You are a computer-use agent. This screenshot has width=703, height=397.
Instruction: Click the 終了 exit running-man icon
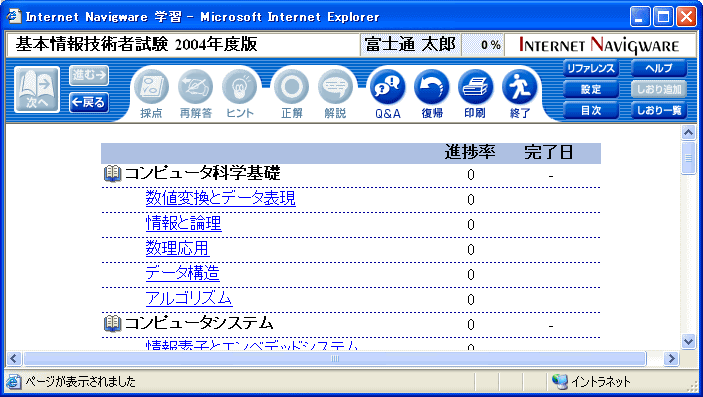tap(519, 87)
